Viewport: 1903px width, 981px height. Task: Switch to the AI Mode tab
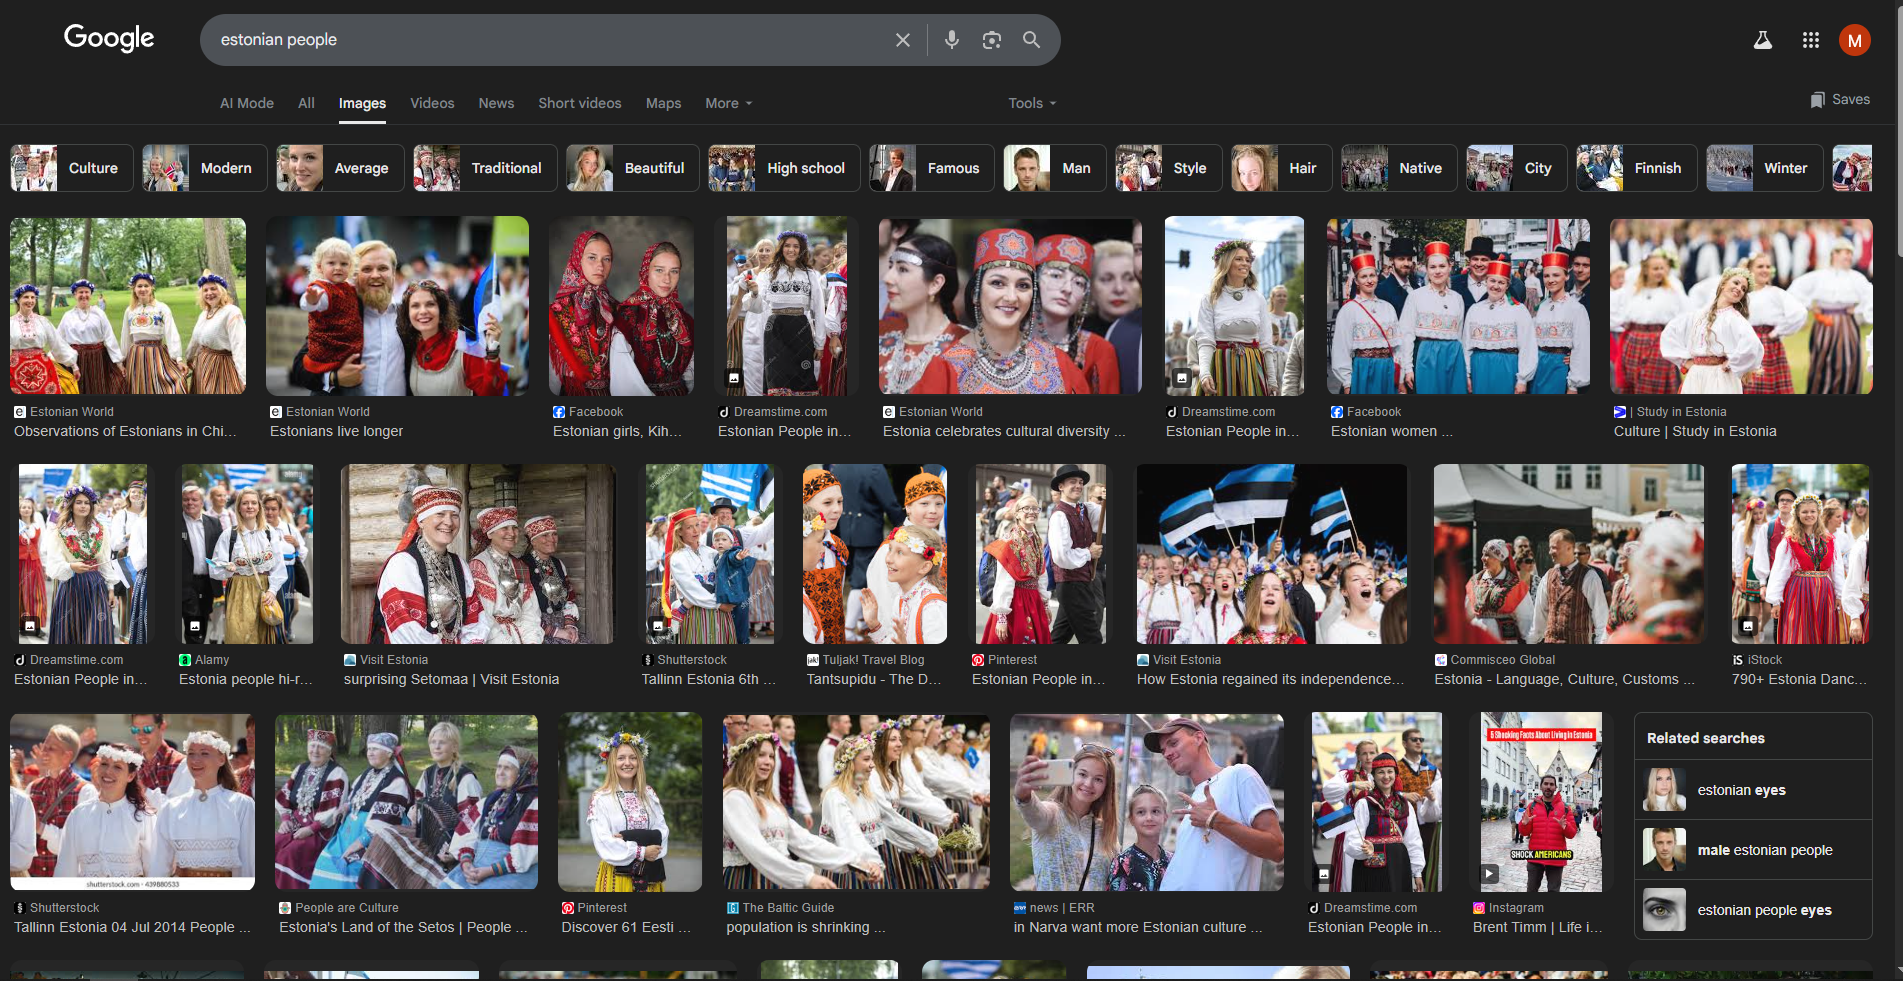pos(247,103)
